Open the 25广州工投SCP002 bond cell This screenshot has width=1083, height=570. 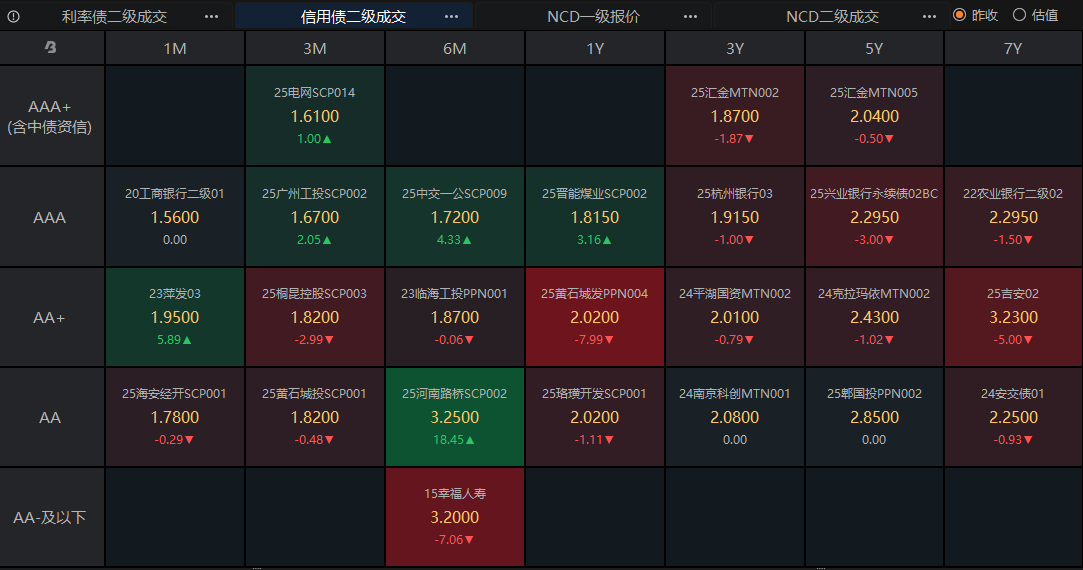point(315,217)
